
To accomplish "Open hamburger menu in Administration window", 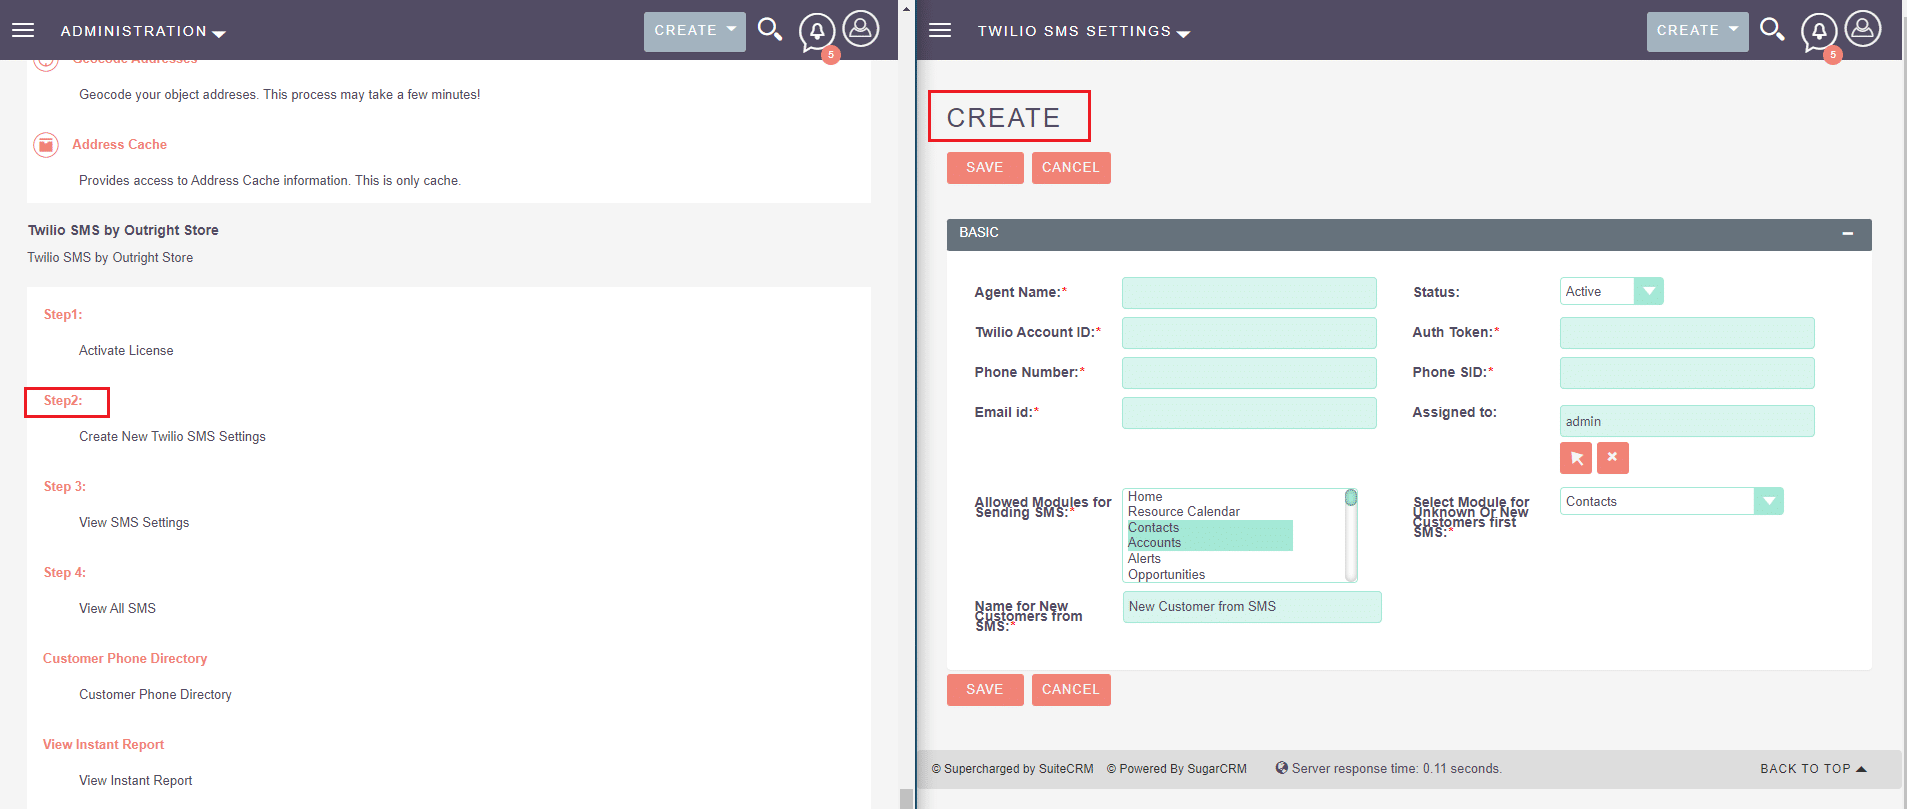I will point(23,30).
